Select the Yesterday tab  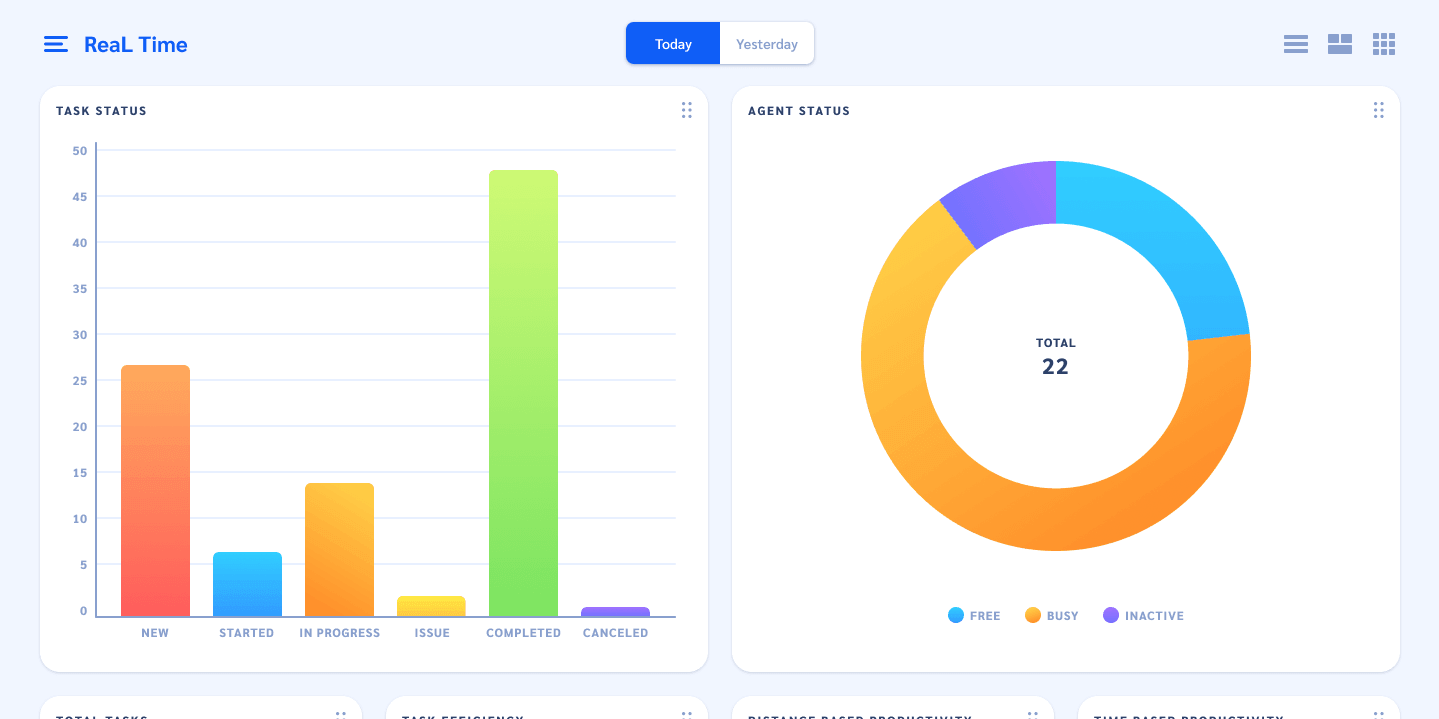(766, 44)
